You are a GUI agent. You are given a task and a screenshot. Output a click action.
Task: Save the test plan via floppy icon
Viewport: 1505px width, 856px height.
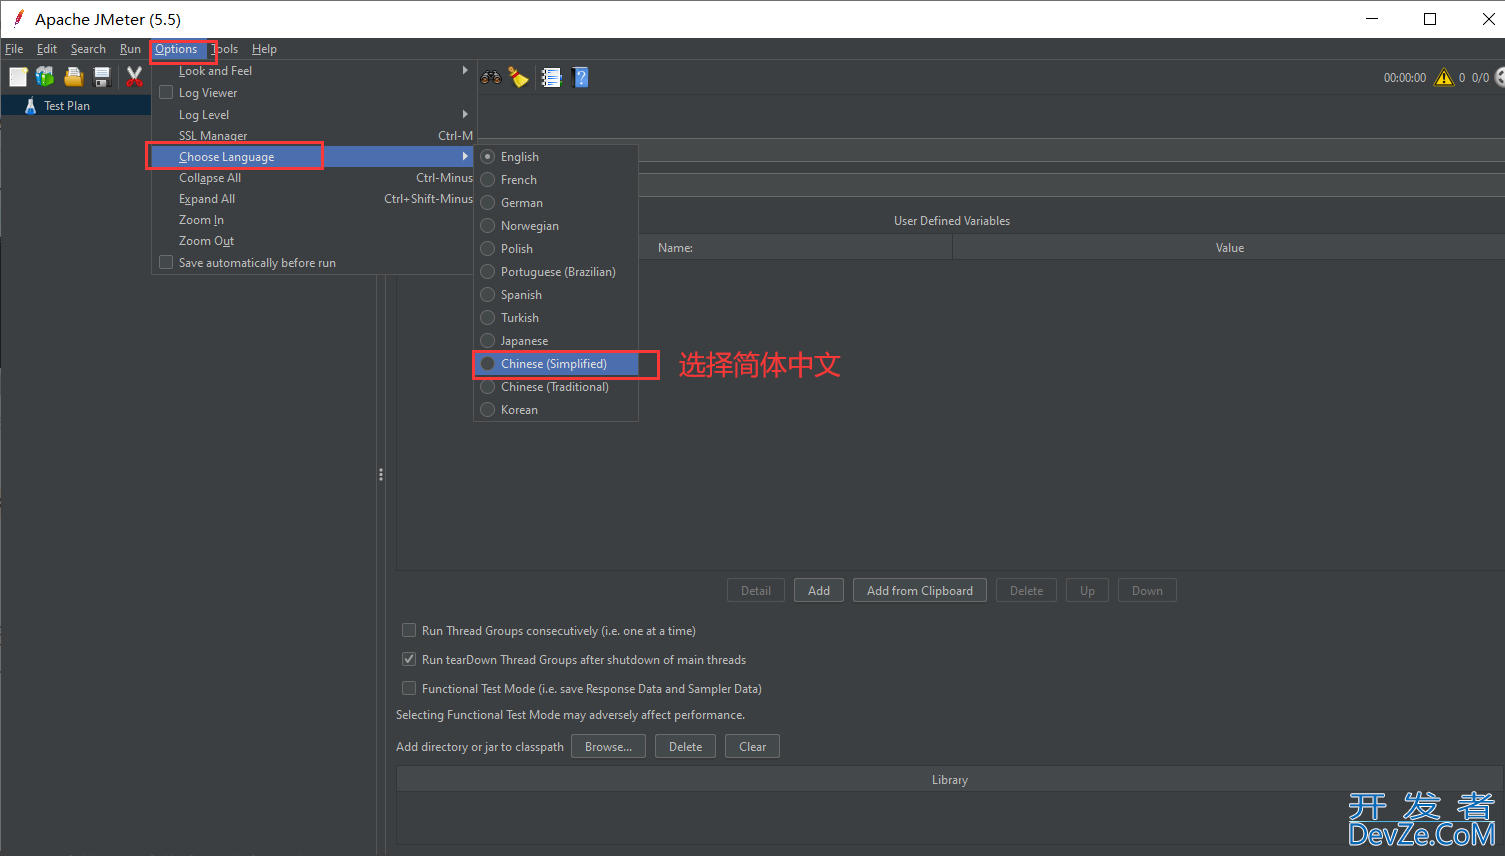tap(101, 77)
